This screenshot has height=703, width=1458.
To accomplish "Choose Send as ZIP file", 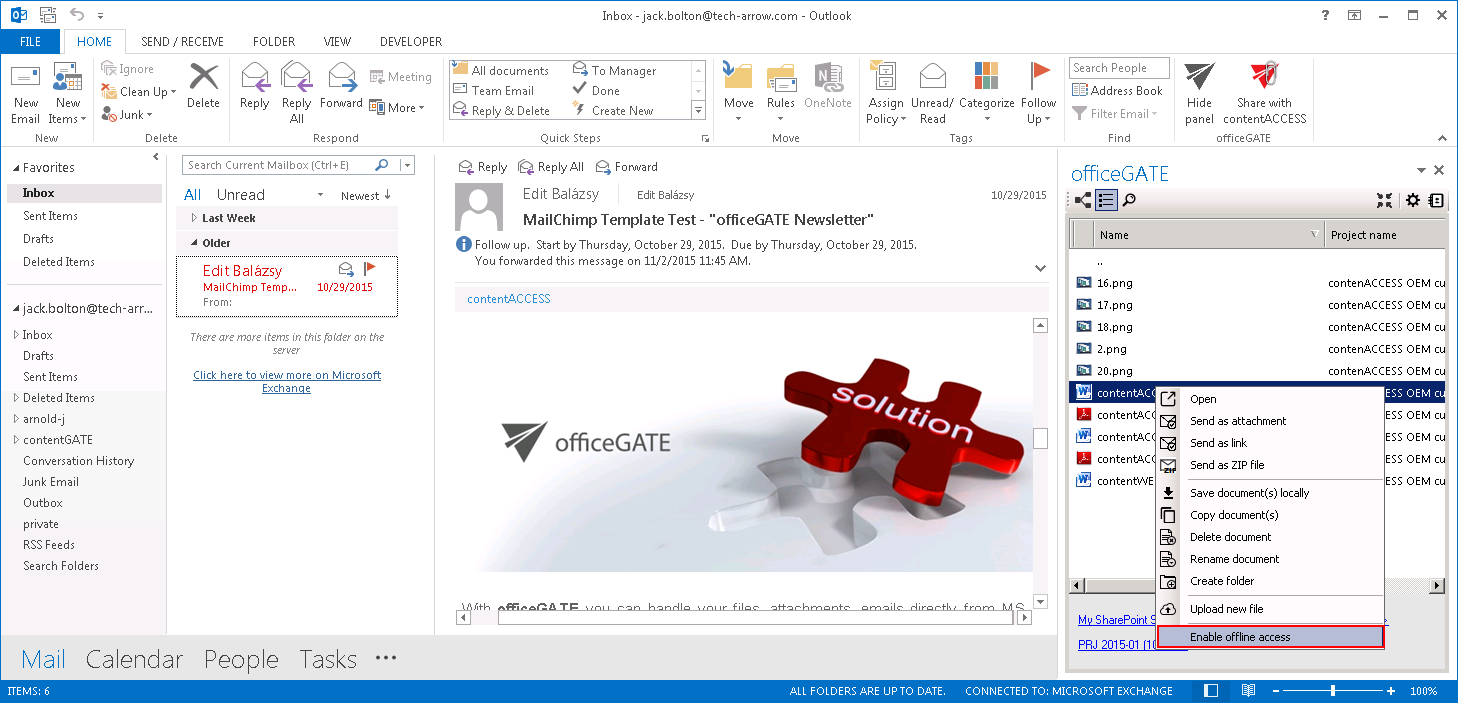I will (x=1270, y=465).
